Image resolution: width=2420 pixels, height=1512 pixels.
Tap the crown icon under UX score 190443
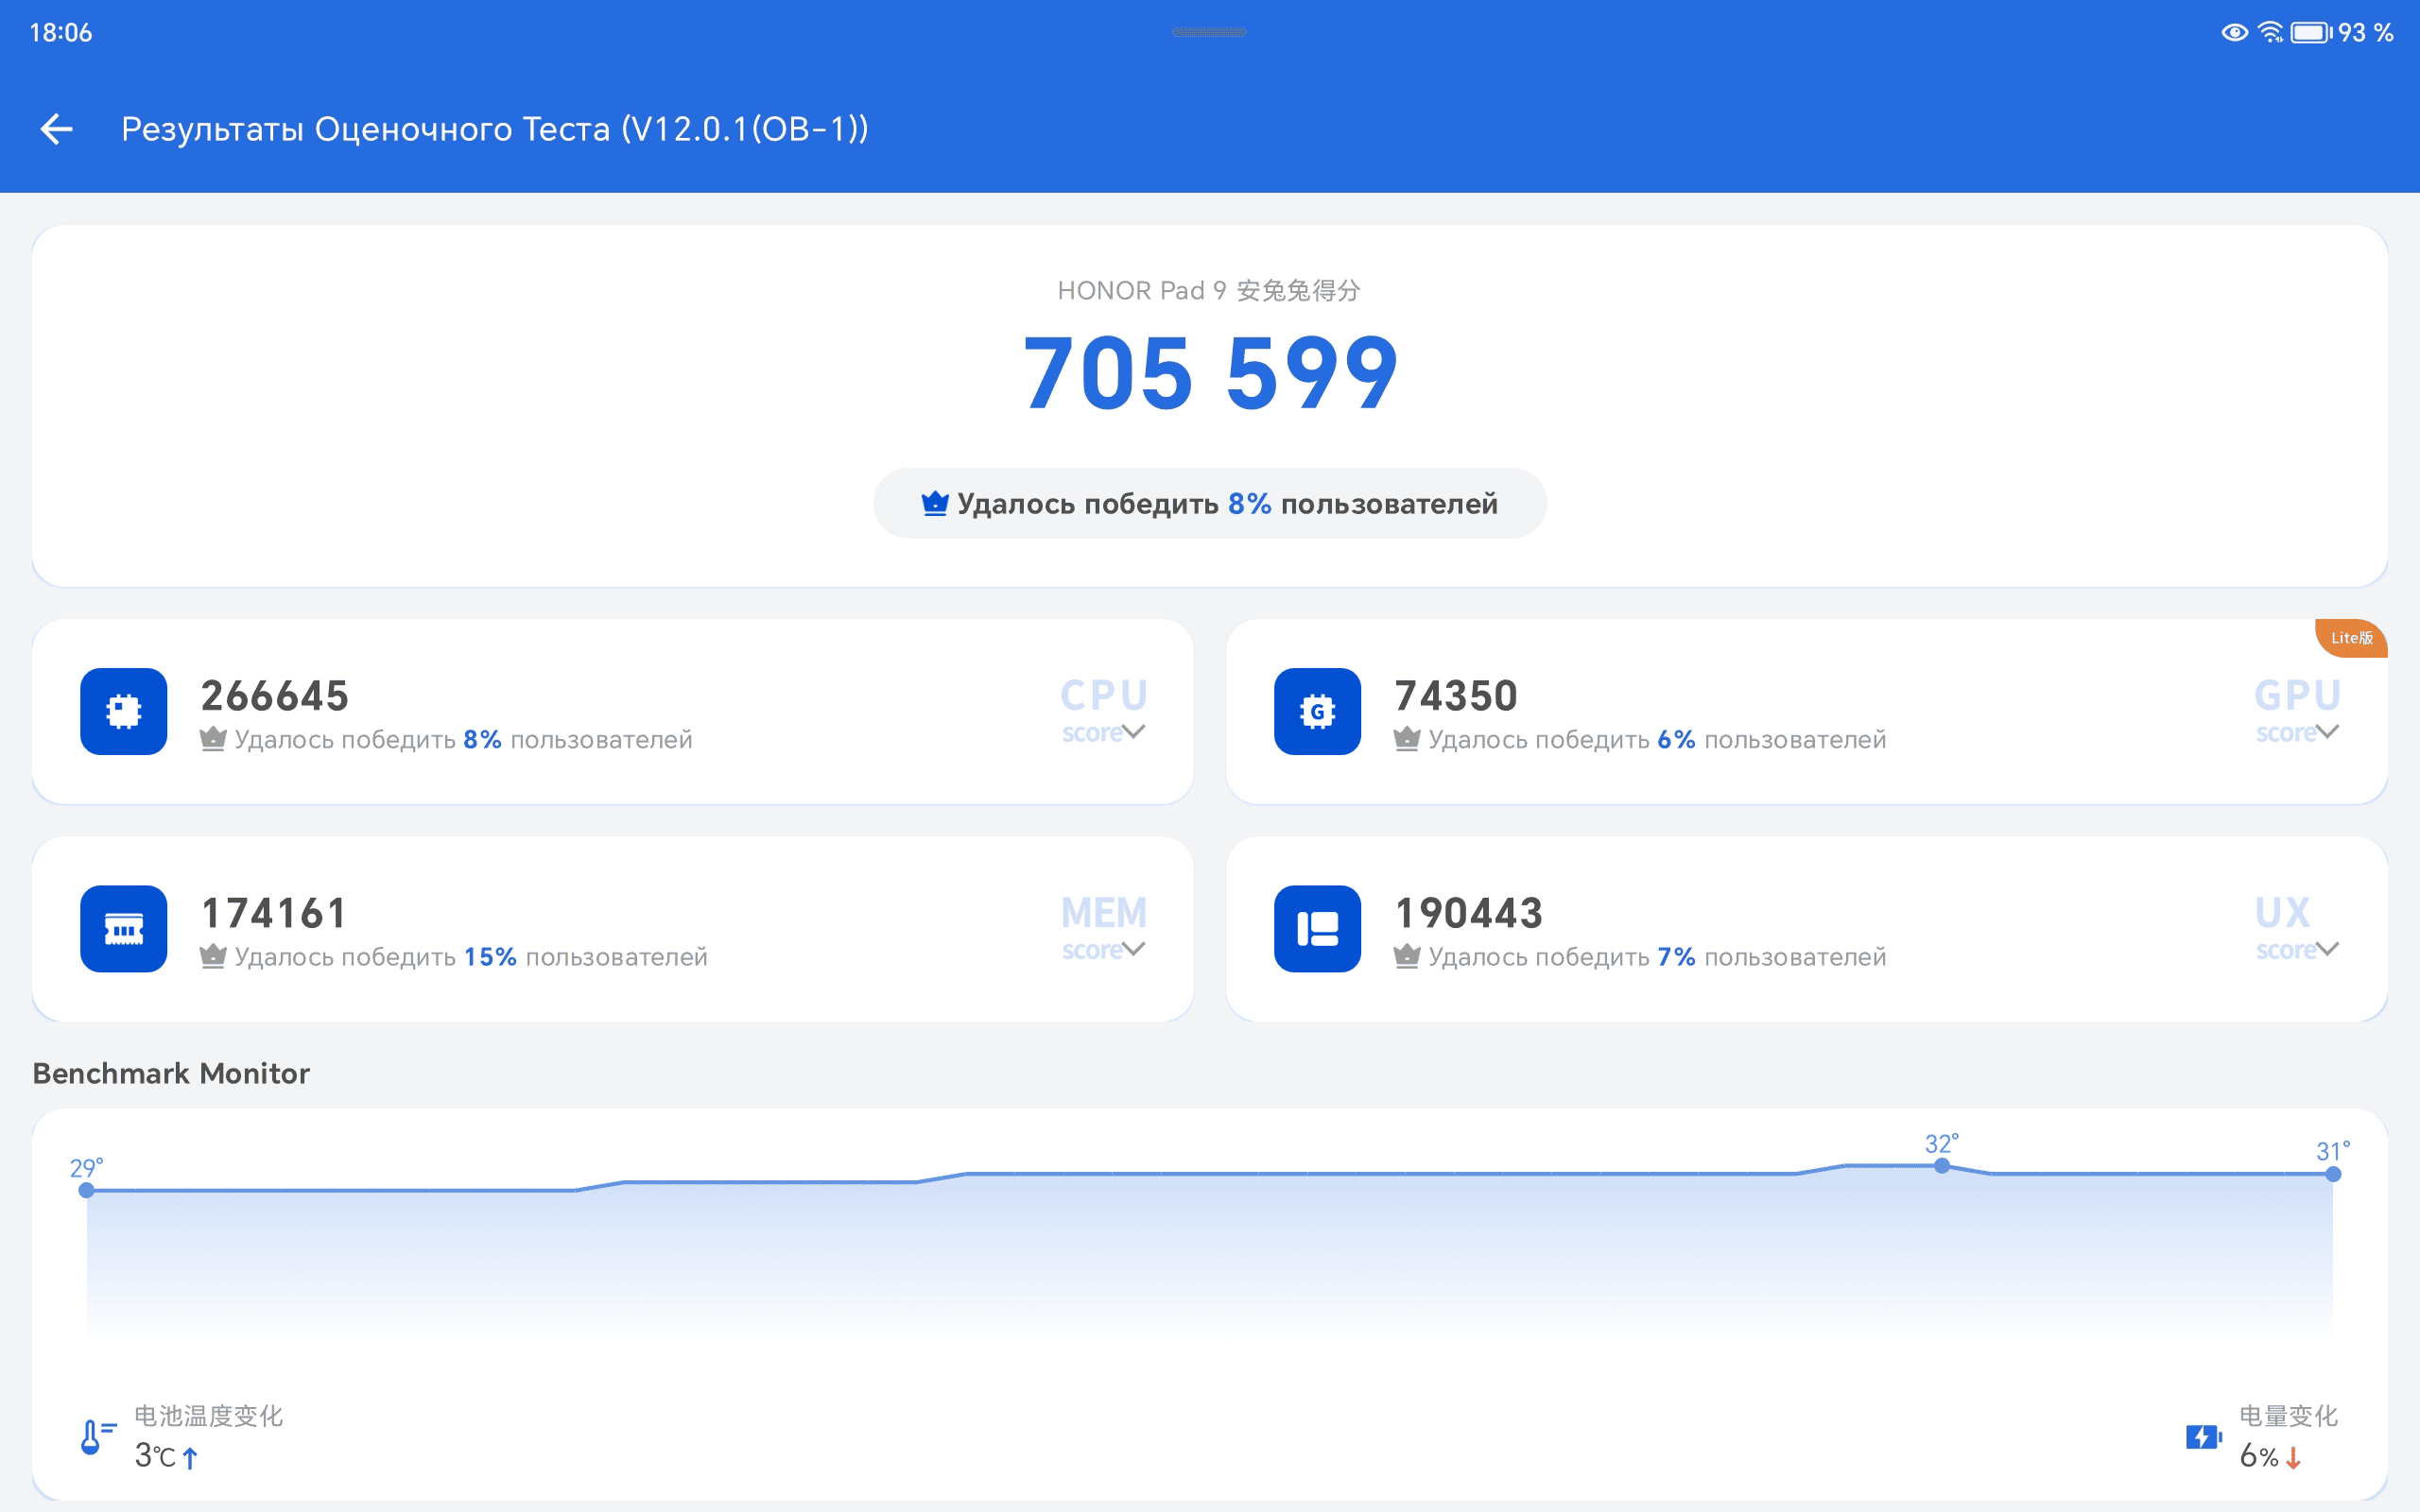(x=1407, y=957)
